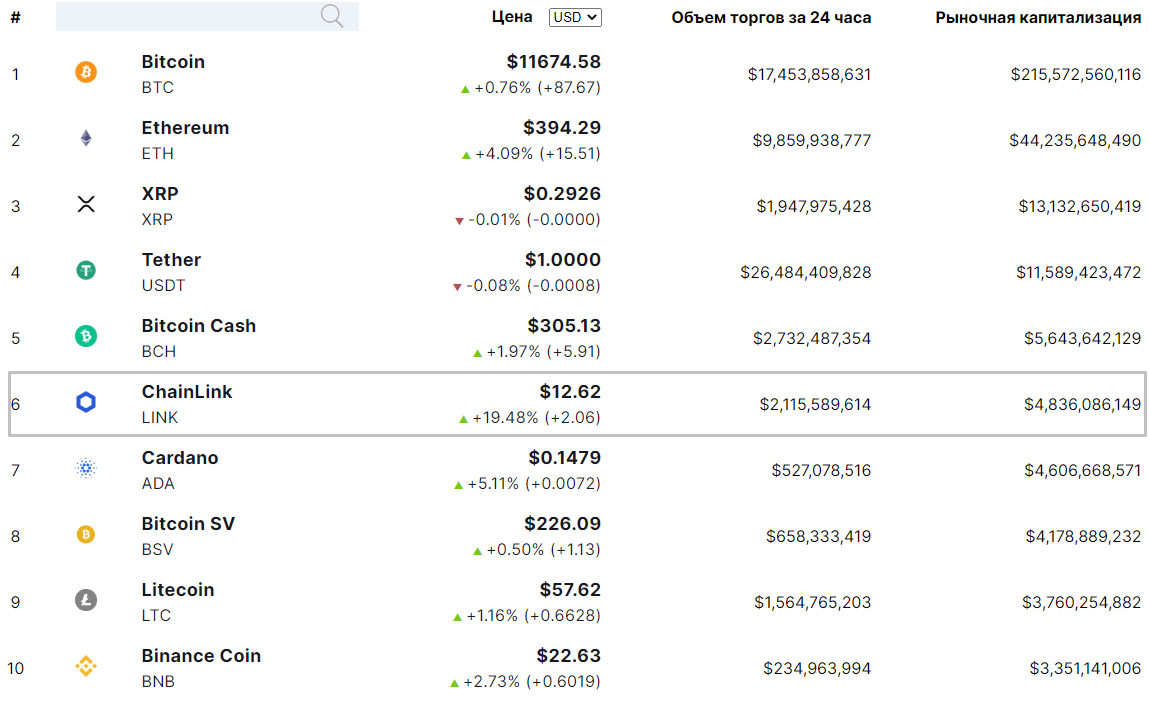The width and height of the screenshot is (1149, 703).
Task: Click the Tether green coin icon
Action: point(86,271)
